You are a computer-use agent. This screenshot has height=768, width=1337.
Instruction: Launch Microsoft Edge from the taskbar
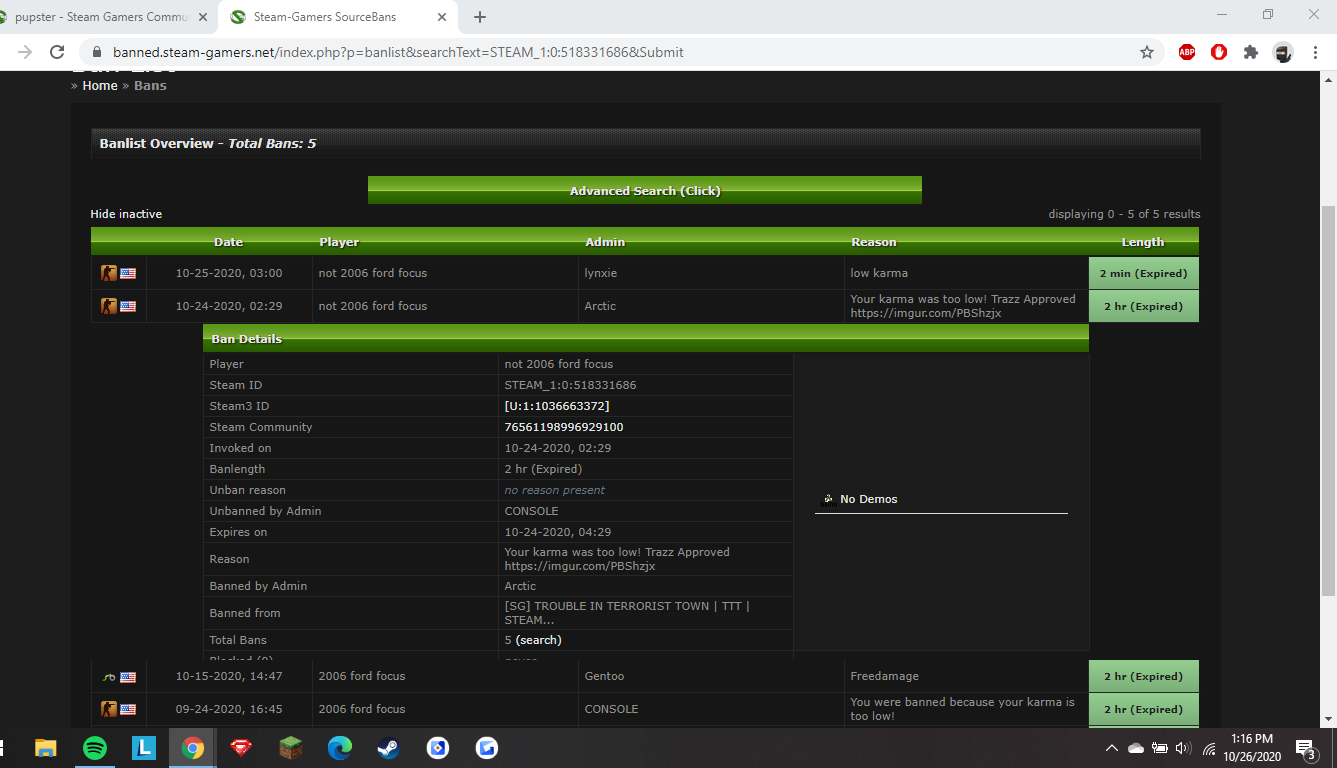[340, 748]
